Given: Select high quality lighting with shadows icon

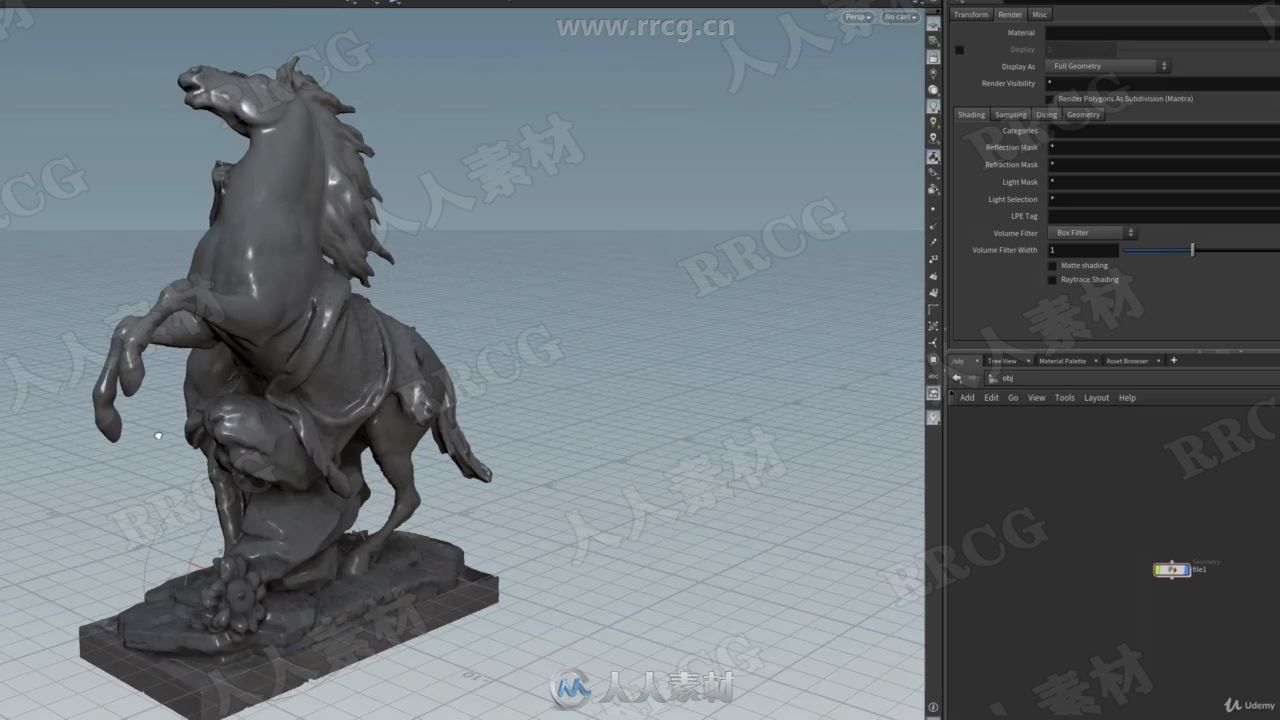Looking at the screenshot, I should point(934,139).
